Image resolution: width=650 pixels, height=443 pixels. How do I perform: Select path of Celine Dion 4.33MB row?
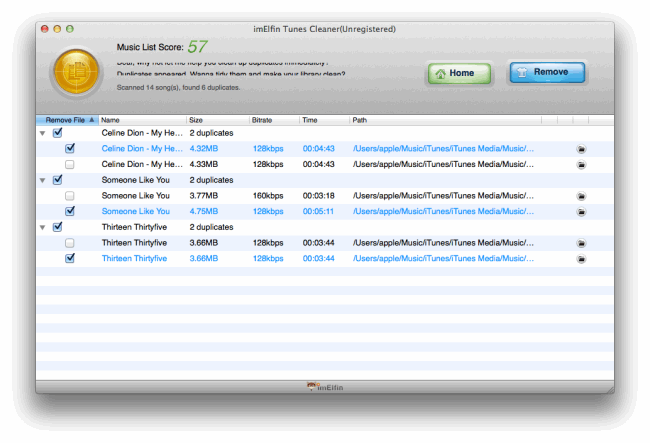coord(443,165)
